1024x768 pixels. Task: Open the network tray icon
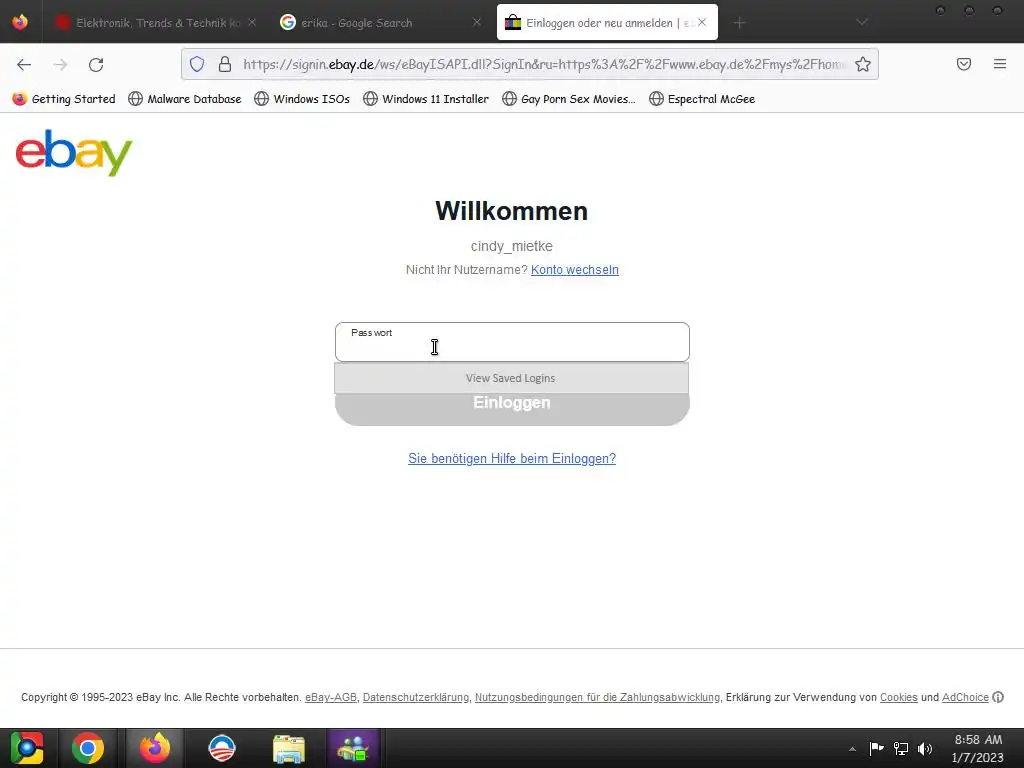tap(901, 748)
